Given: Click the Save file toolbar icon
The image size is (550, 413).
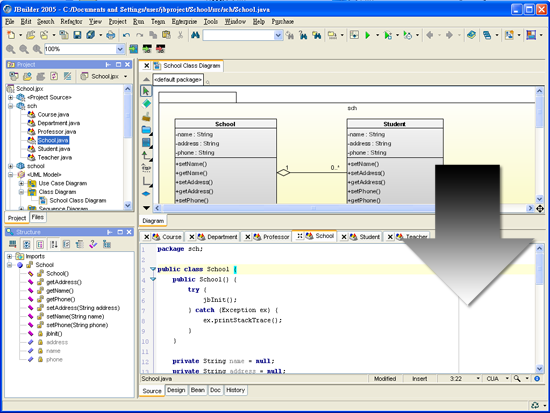Looking at the screenshot, I should 77,35.
